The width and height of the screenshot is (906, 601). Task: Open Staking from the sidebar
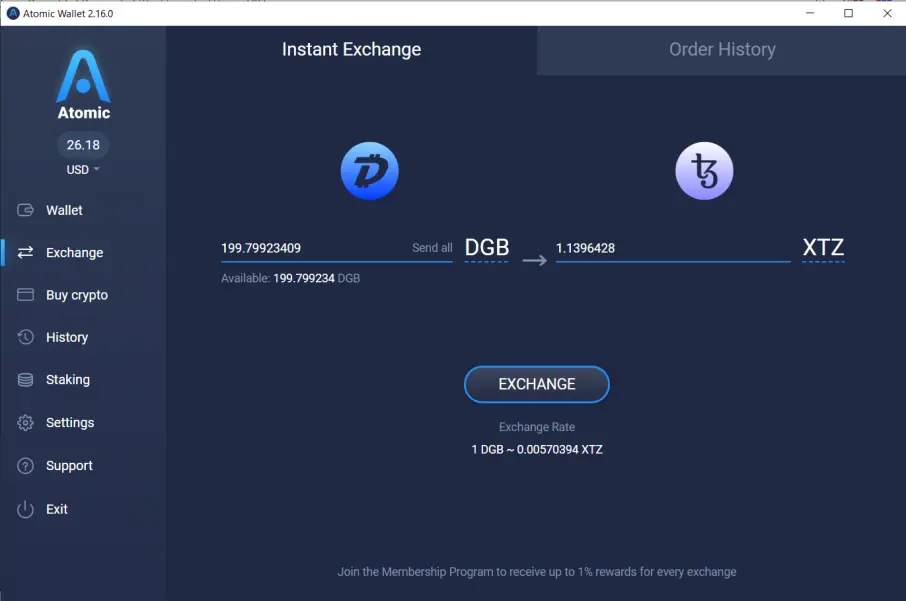(68, 380)
